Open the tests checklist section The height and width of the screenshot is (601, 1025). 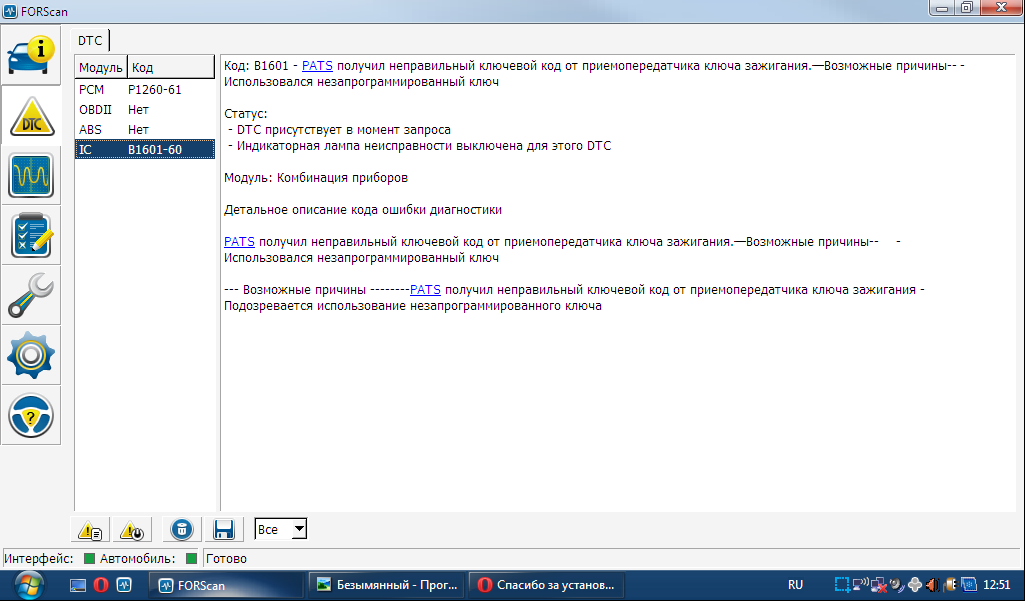click(31, 235)
